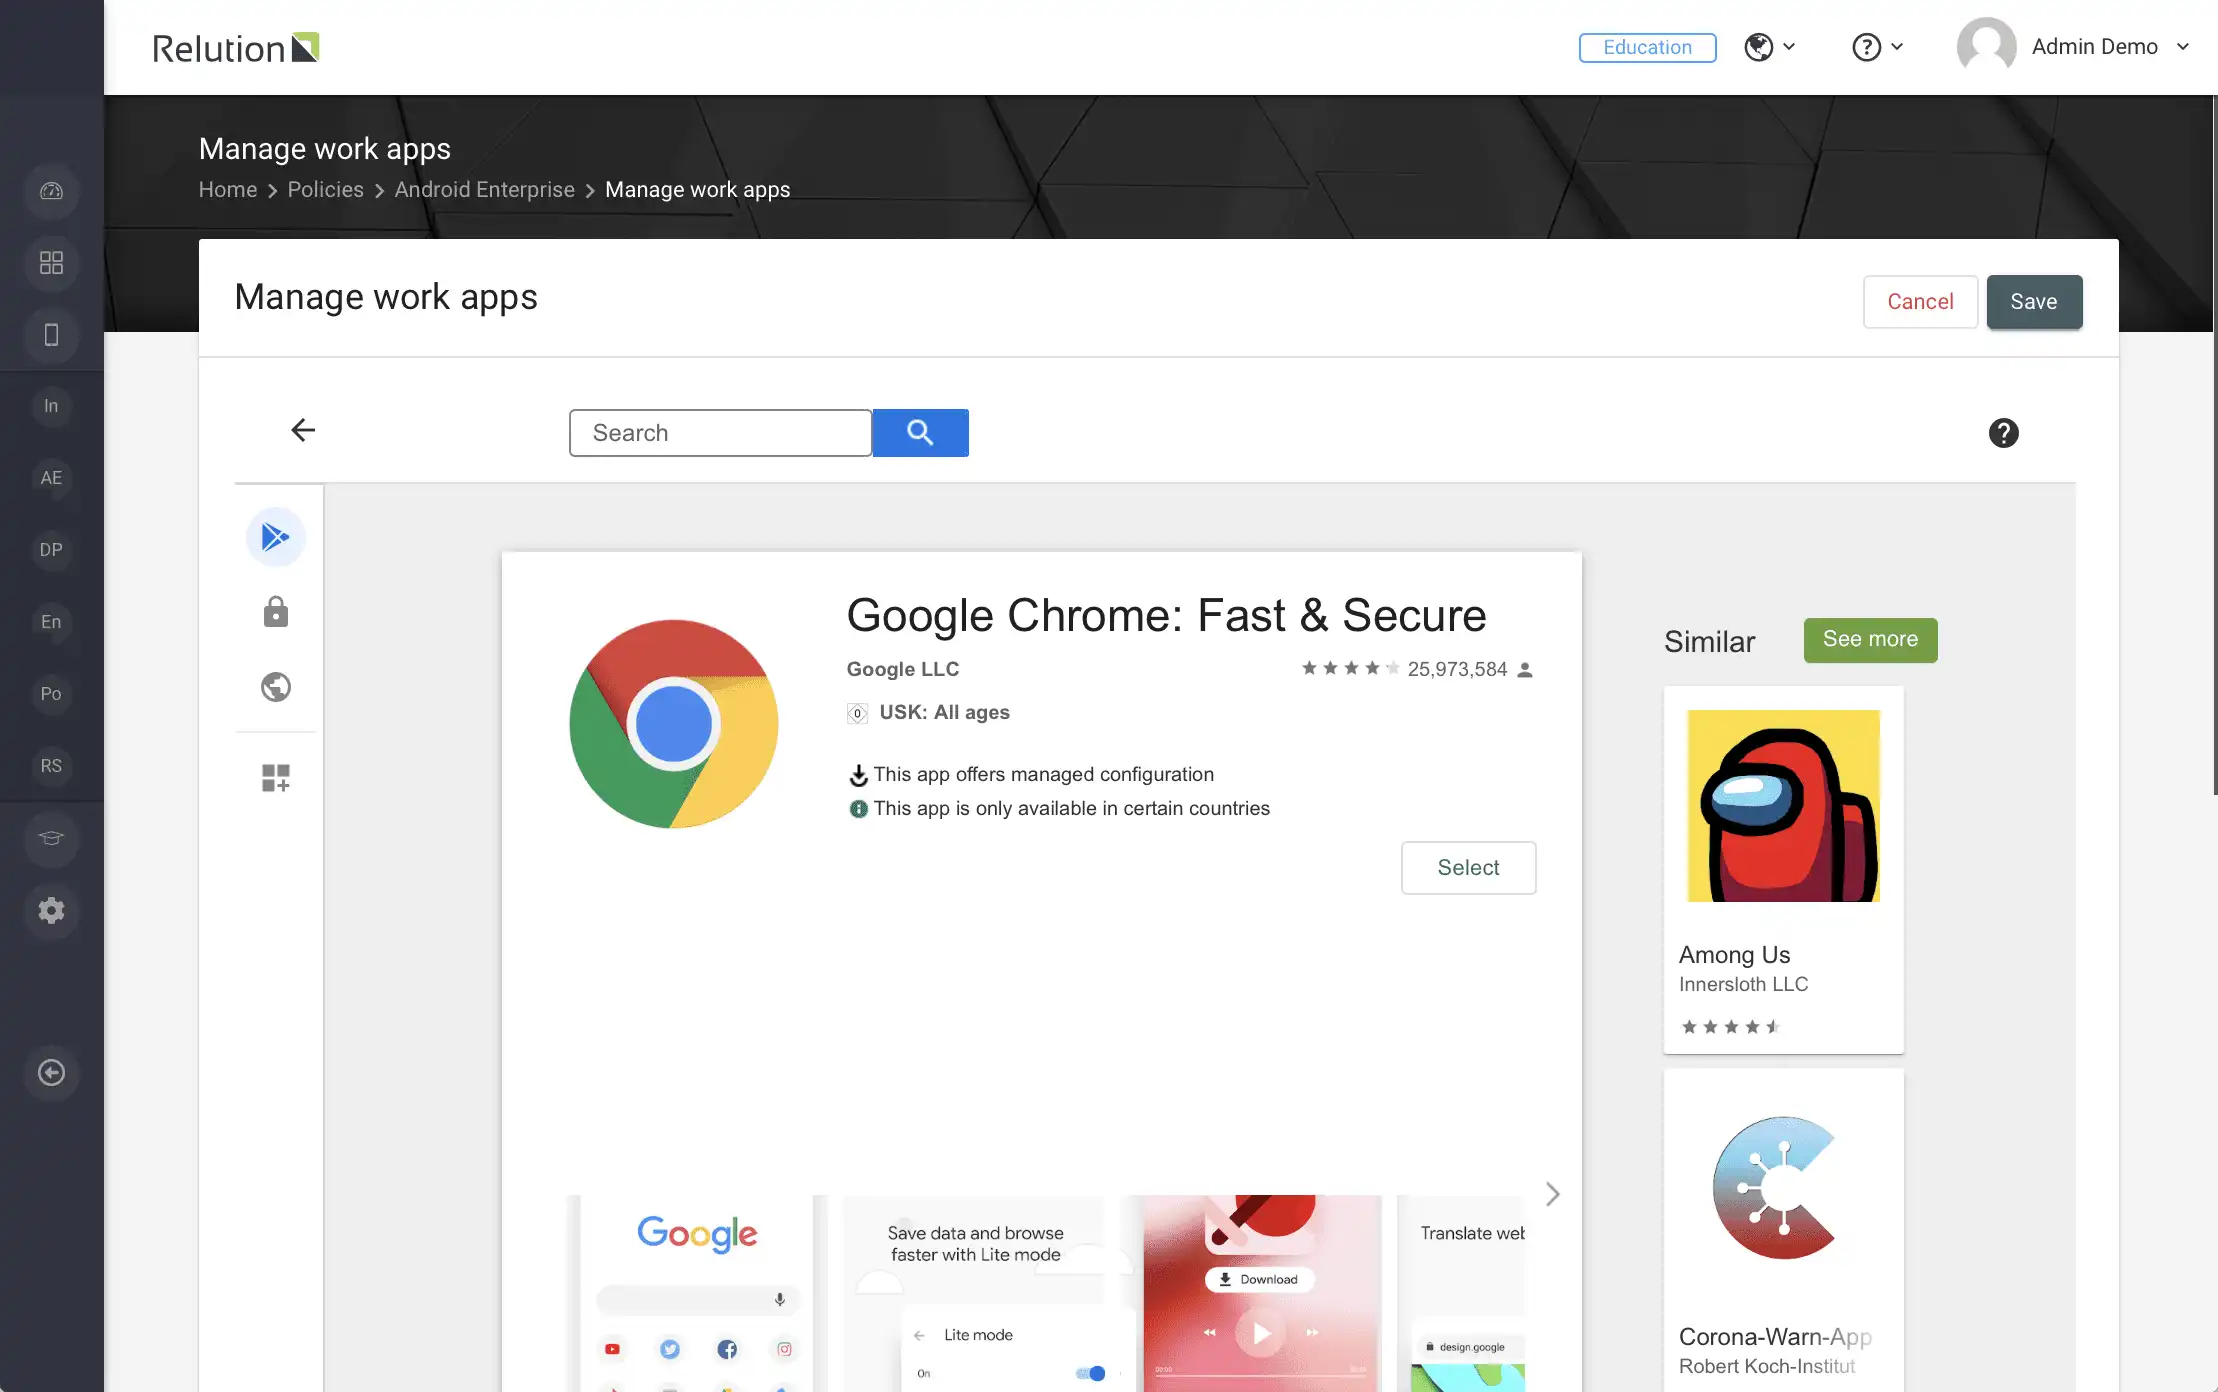Image resolution: width=2218 pixels, height=1392 pixels.
Task: Click See more similar apps
Action: pos(1870,639)
